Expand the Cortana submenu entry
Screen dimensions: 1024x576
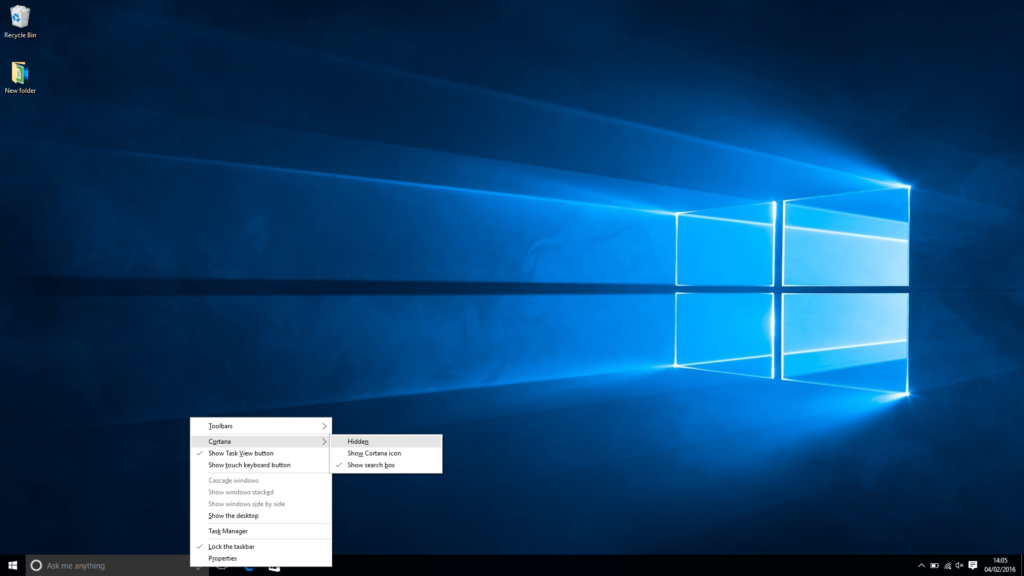pos(261,441)
